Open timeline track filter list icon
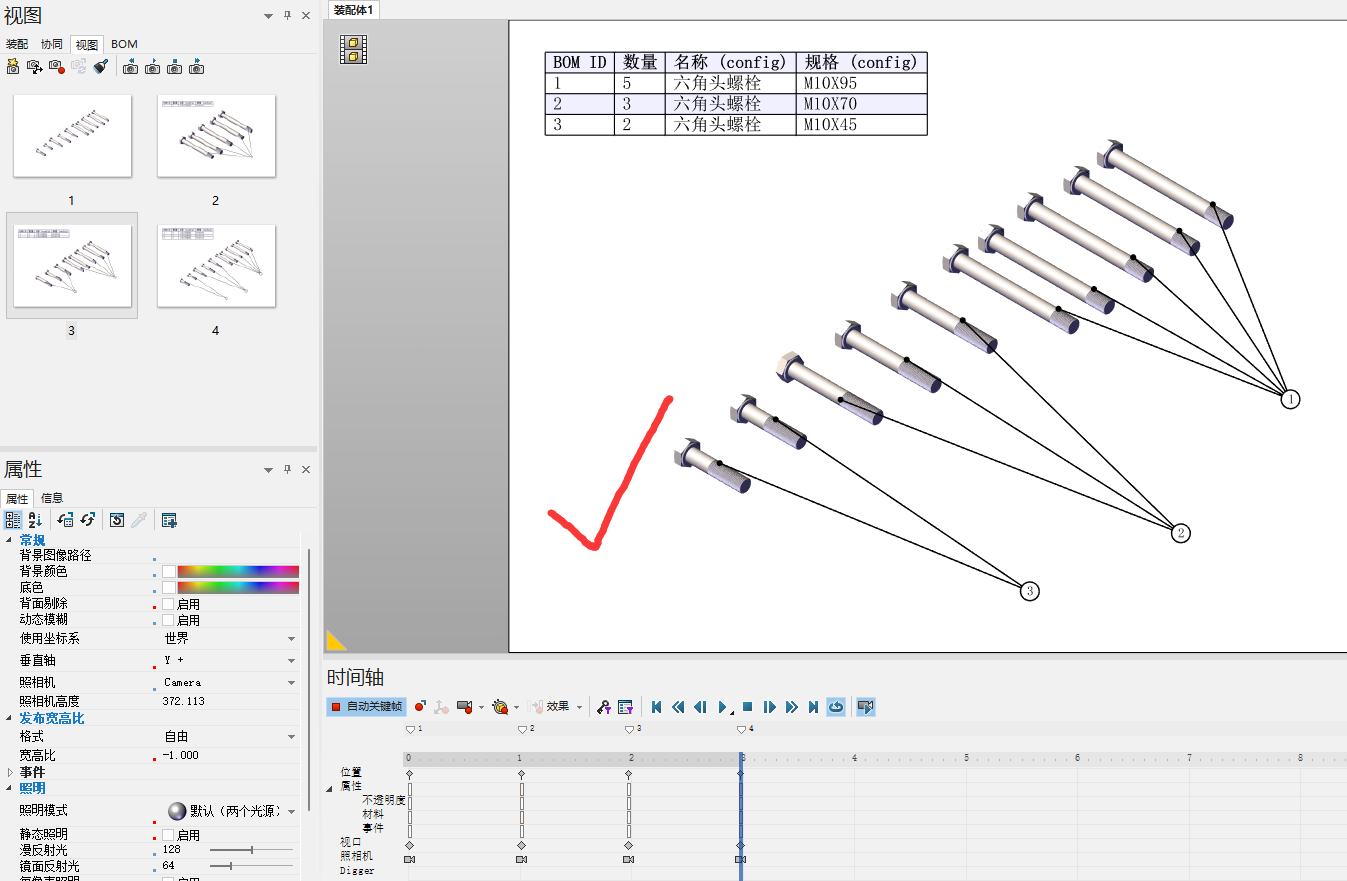The height and width of the screenshot is (881, 1347). coord(626,707)
